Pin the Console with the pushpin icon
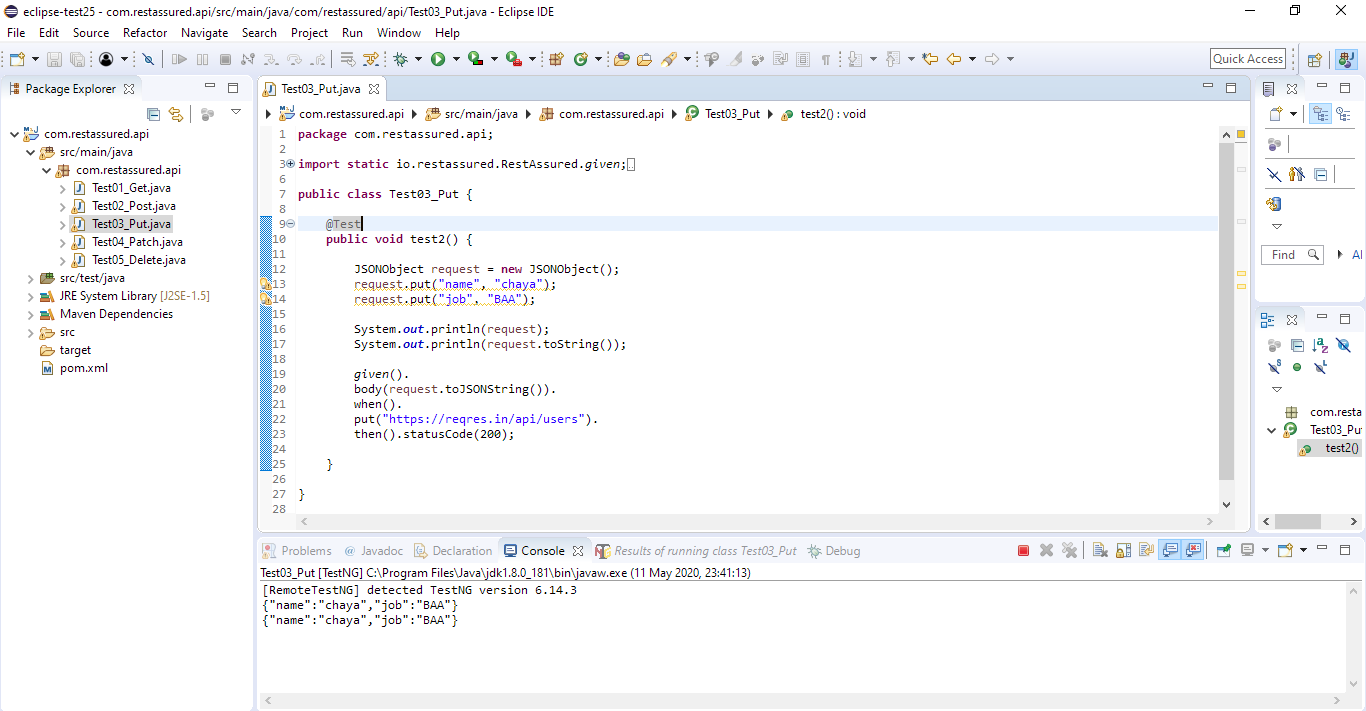Viewport: 1366px width, 711px height. click(x=1223, y=550)
